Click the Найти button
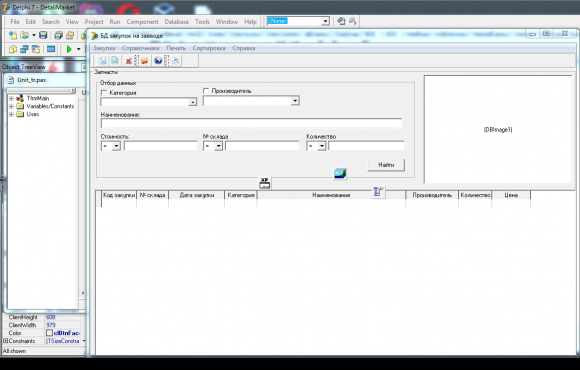The height and width of the screenshot is (370, 580). [386, 165]
